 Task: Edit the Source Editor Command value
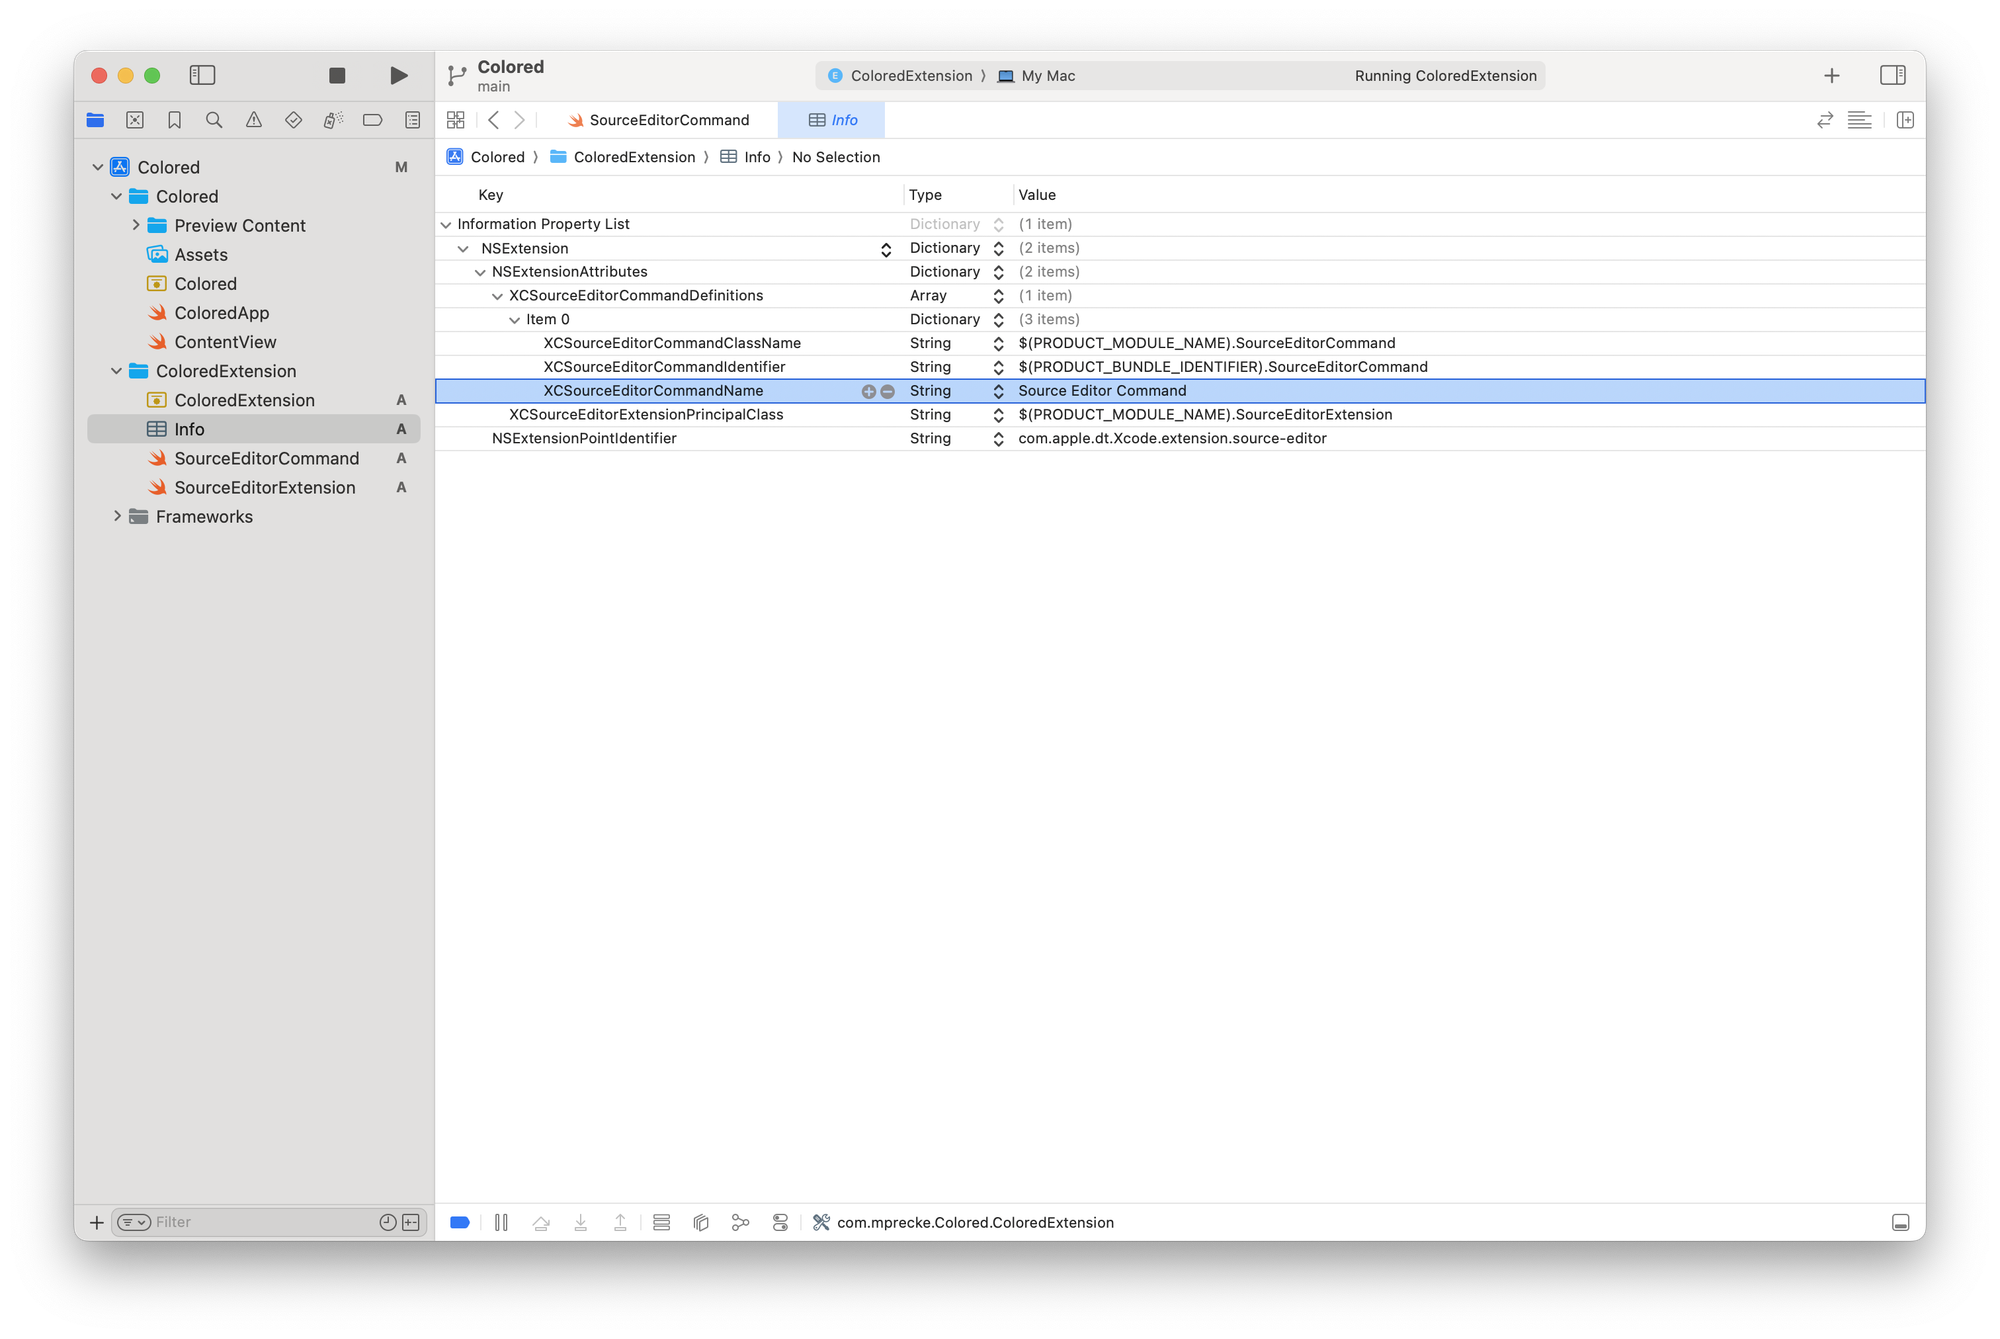click(x=1102, y=391)
